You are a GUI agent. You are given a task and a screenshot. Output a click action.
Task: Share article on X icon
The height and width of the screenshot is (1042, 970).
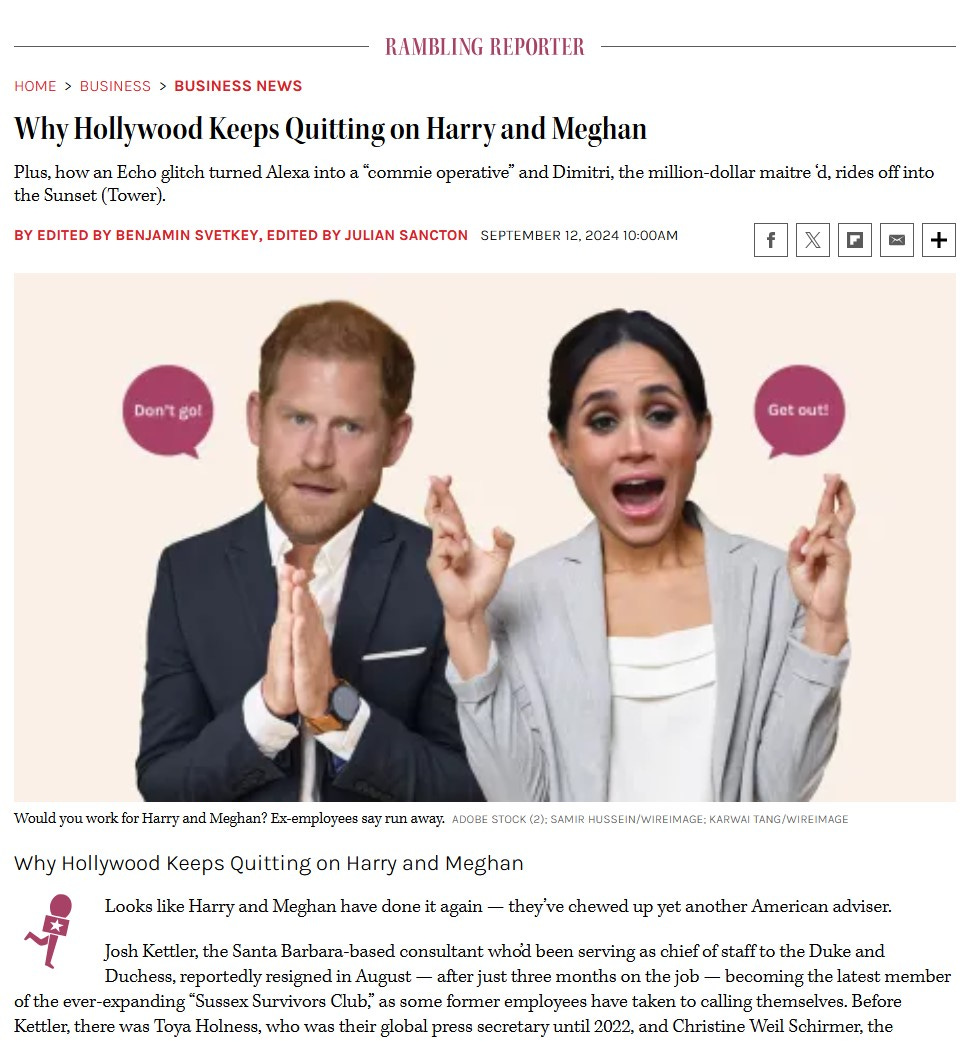[813, 240]
